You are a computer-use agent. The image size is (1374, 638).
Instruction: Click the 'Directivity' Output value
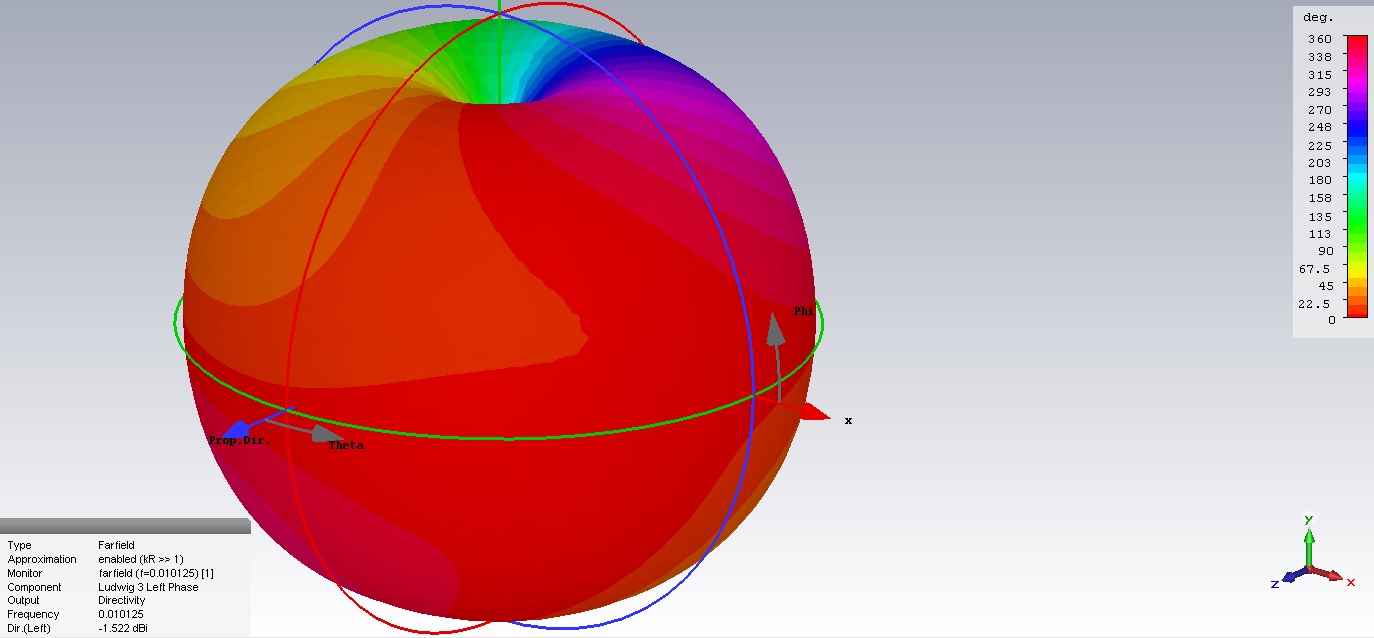point(121,600)
